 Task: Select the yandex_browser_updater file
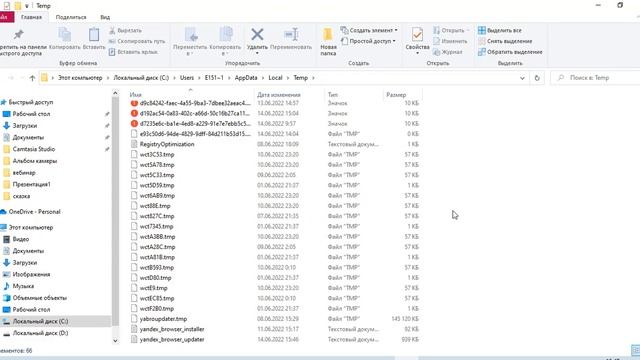coord(172,340)
